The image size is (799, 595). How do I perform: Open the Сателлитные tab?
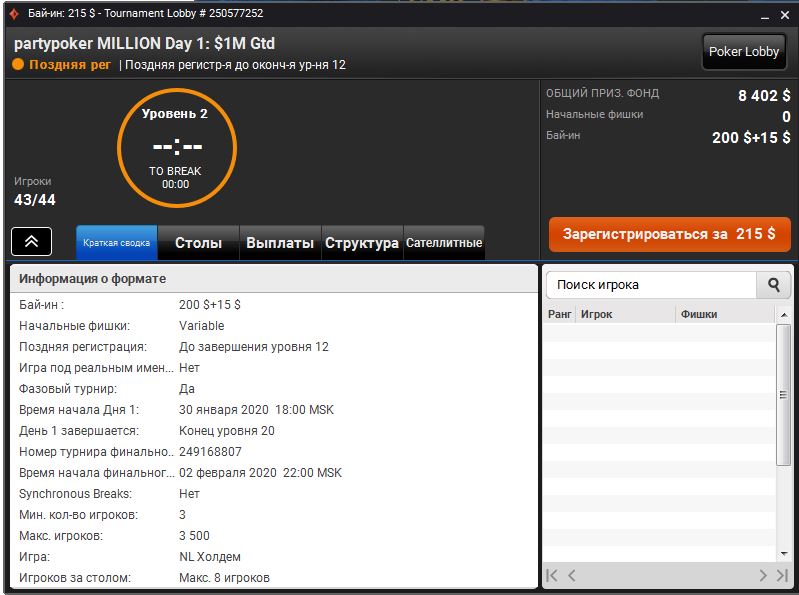[444, 242]
